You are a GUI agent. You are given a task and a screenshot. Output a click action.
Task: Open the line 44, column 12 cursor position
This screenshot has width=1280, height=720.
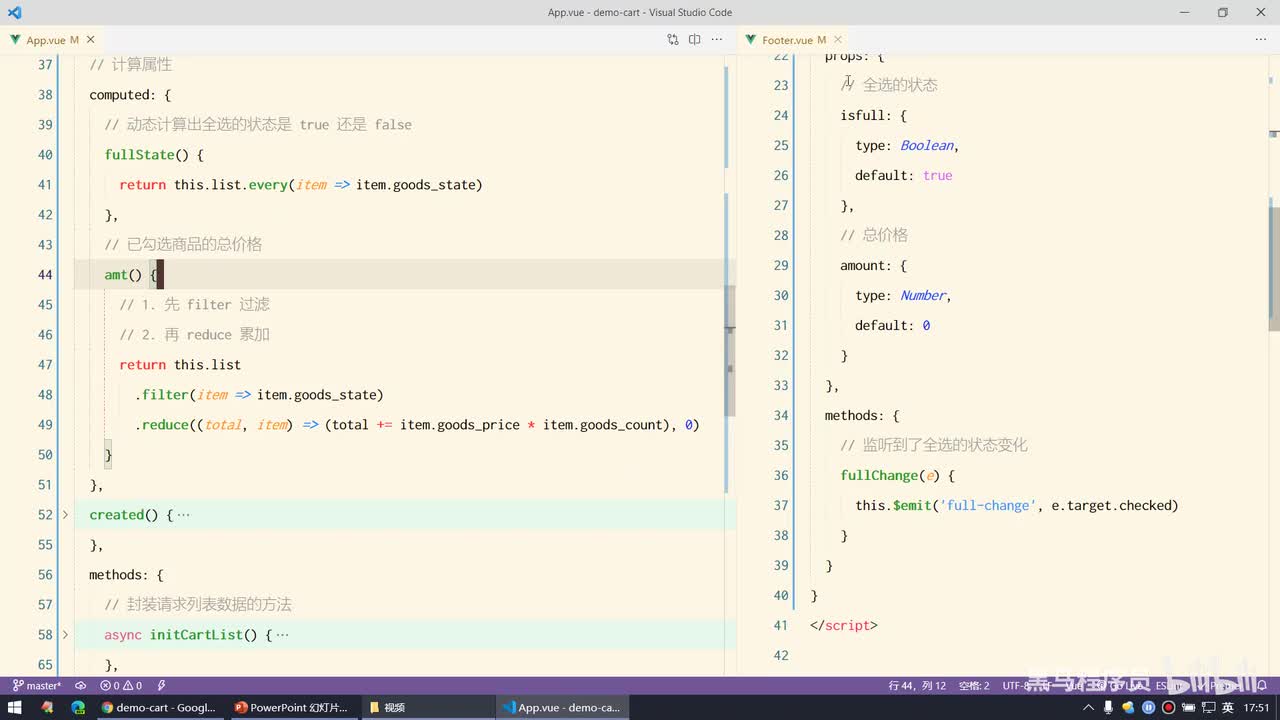pos(916,686)
